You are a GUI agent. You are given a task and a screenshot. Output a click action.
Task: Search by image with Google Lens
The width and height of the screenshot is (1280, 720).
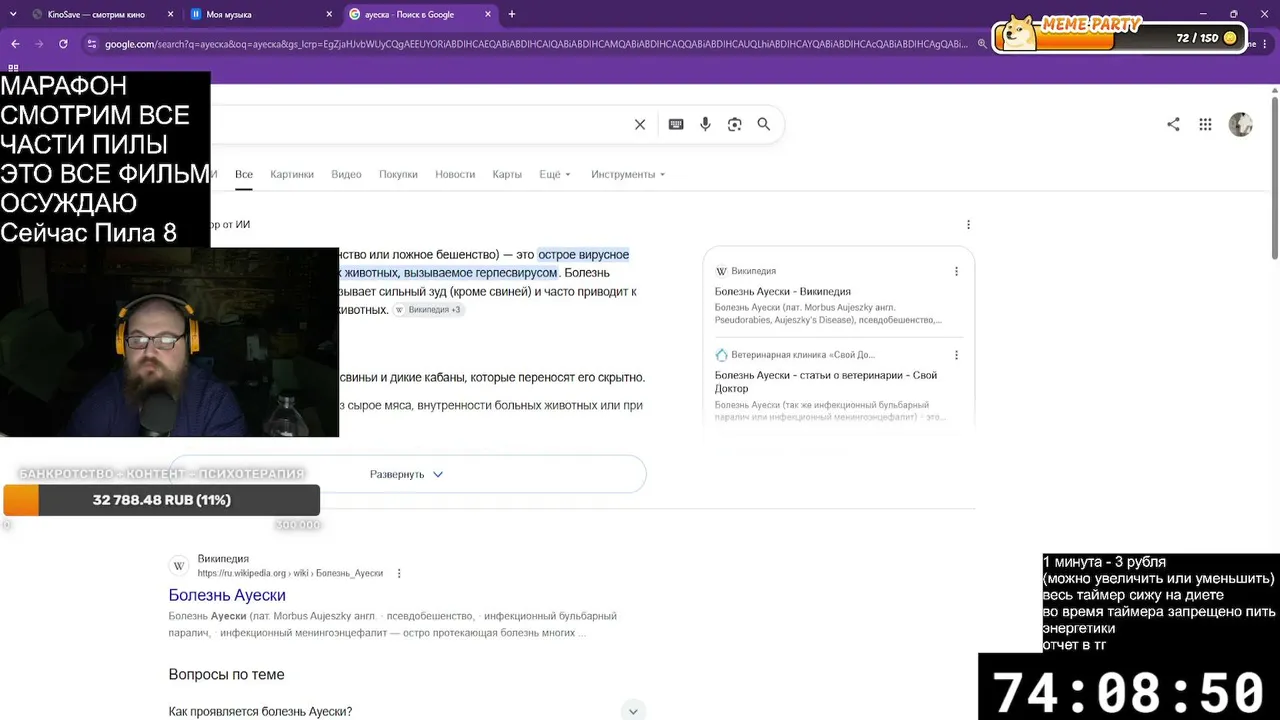pyautogui.click(x=735, y=124)
